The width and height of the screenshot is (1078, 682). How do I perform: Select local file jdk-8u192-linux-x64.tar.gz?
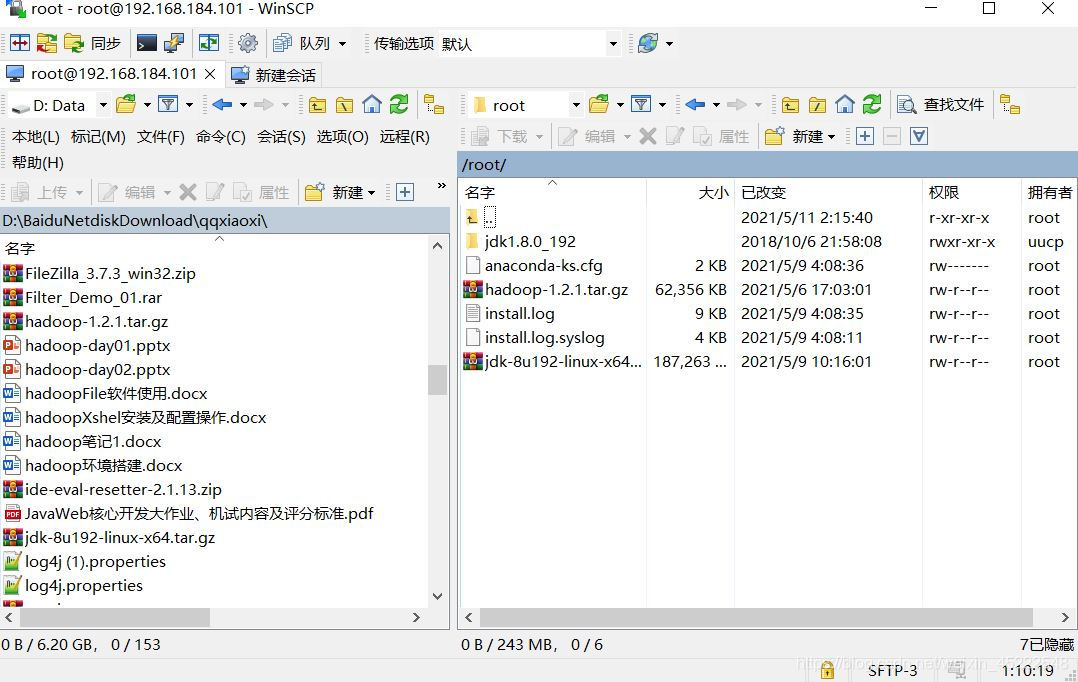[120, 538]
